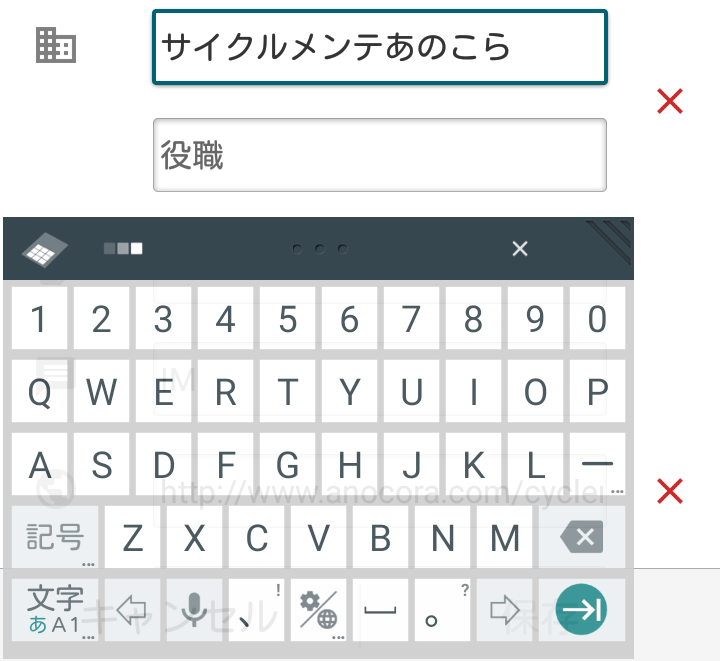The width and height of the screenshot is (720, 661).
Task: Remove company entry with red X
Action: click(670, 101)
